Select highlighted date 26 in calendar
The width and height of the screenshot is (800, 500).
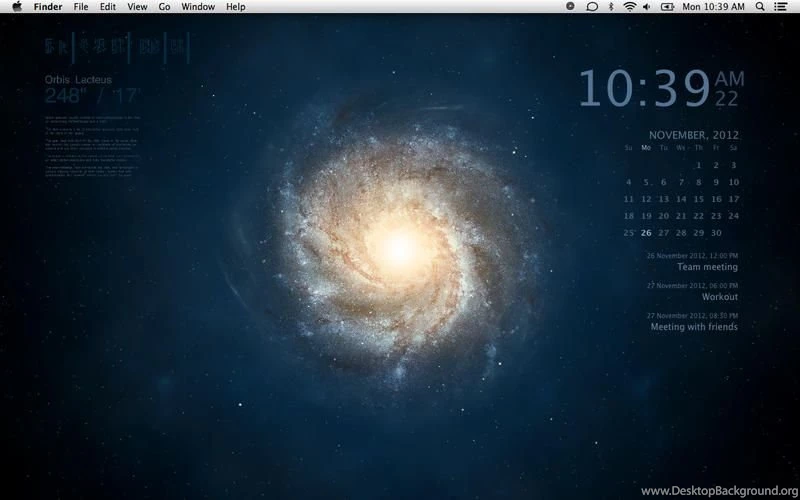(x=646, y=233)
